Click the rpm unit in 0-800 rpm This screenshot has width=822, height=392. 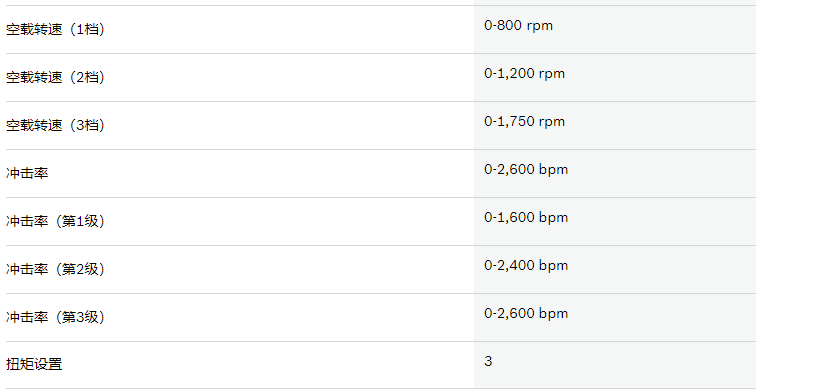point(540,26)
